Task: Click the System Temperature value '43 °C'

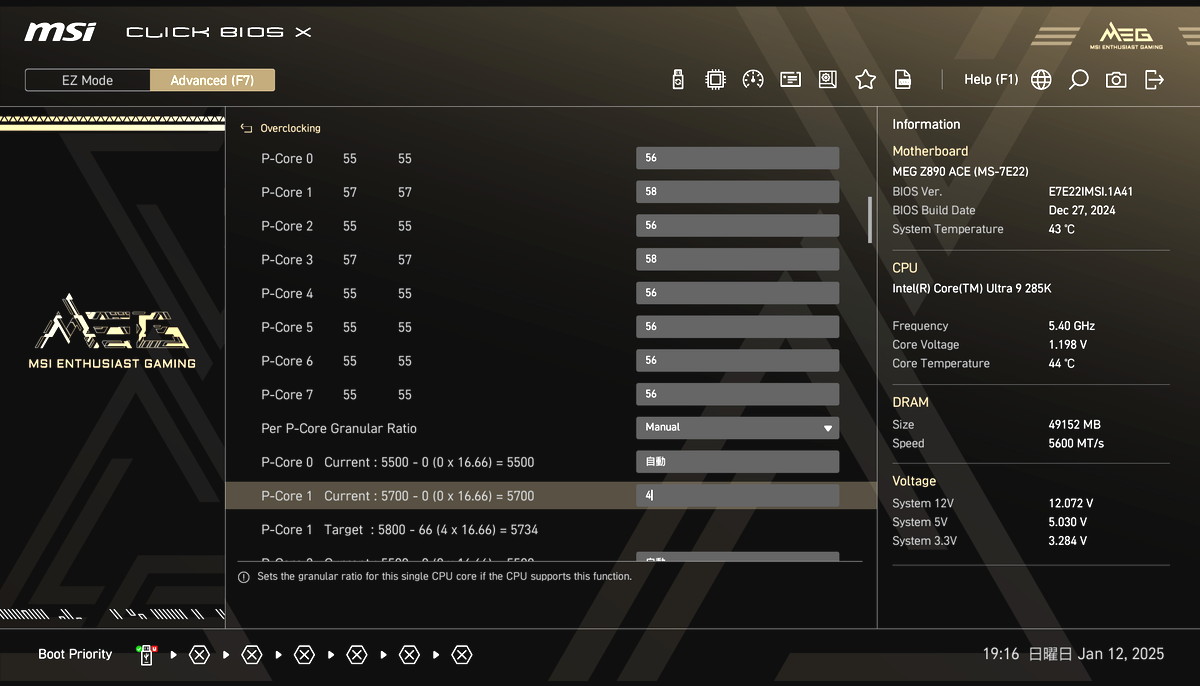Action: [x=1062, y=230]
